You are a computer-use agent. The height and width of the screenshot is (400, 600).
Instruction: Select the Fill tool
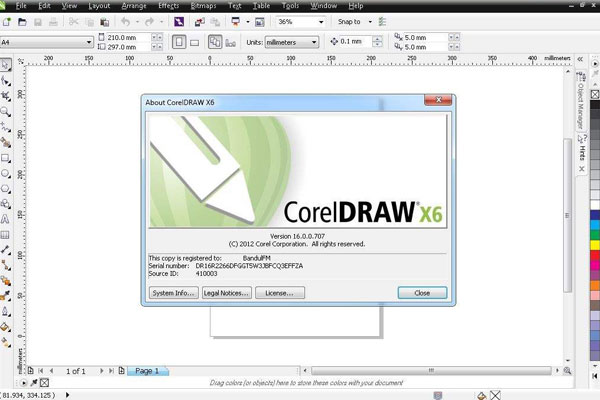click(5, 327)
